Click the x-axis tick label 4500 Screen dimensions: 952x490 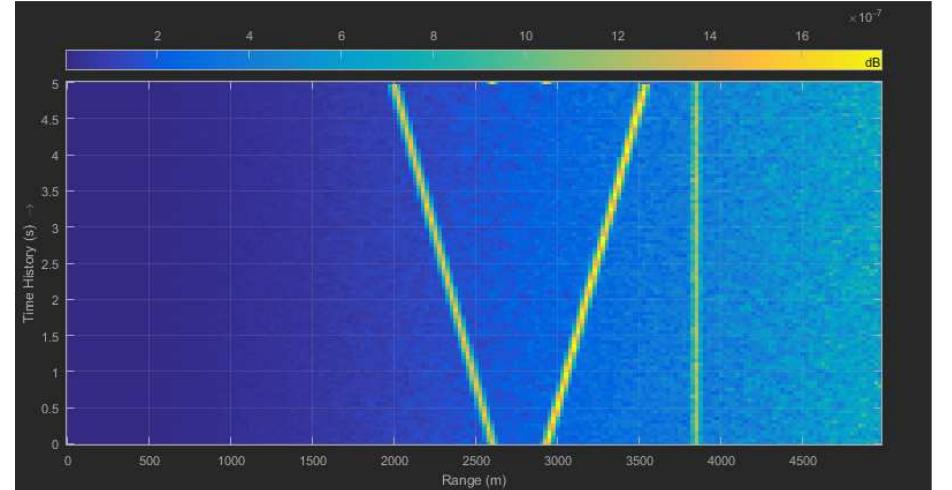[803, 461]
